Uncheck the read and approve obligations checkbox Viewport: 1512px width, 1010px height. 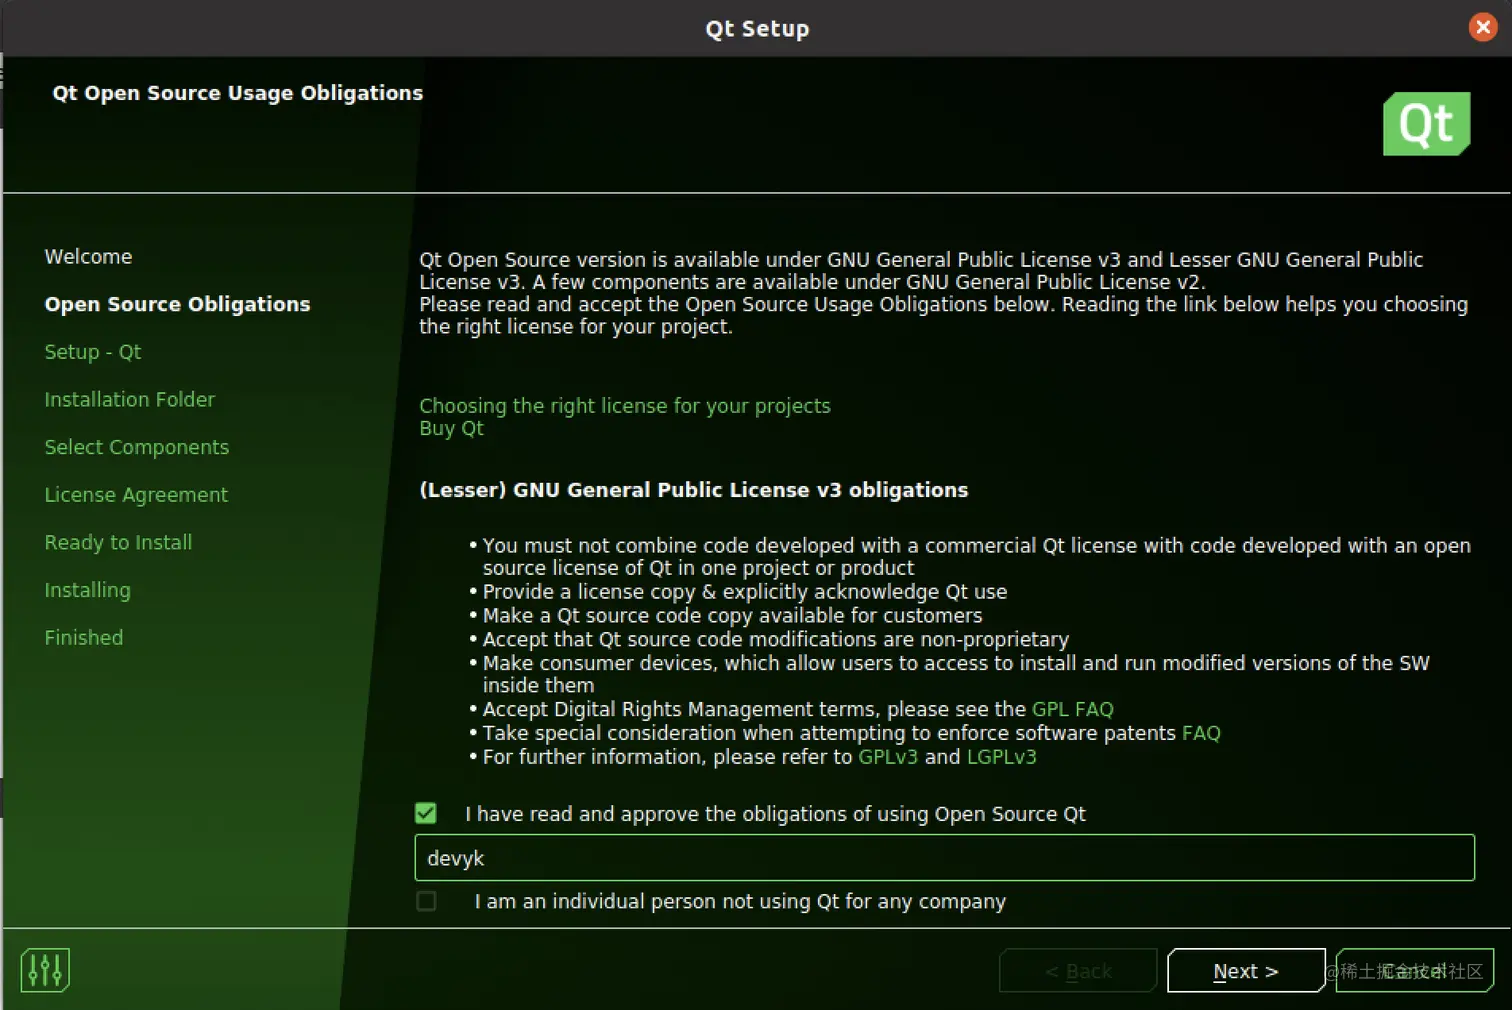pyautogui.click(x=426, y=813)
